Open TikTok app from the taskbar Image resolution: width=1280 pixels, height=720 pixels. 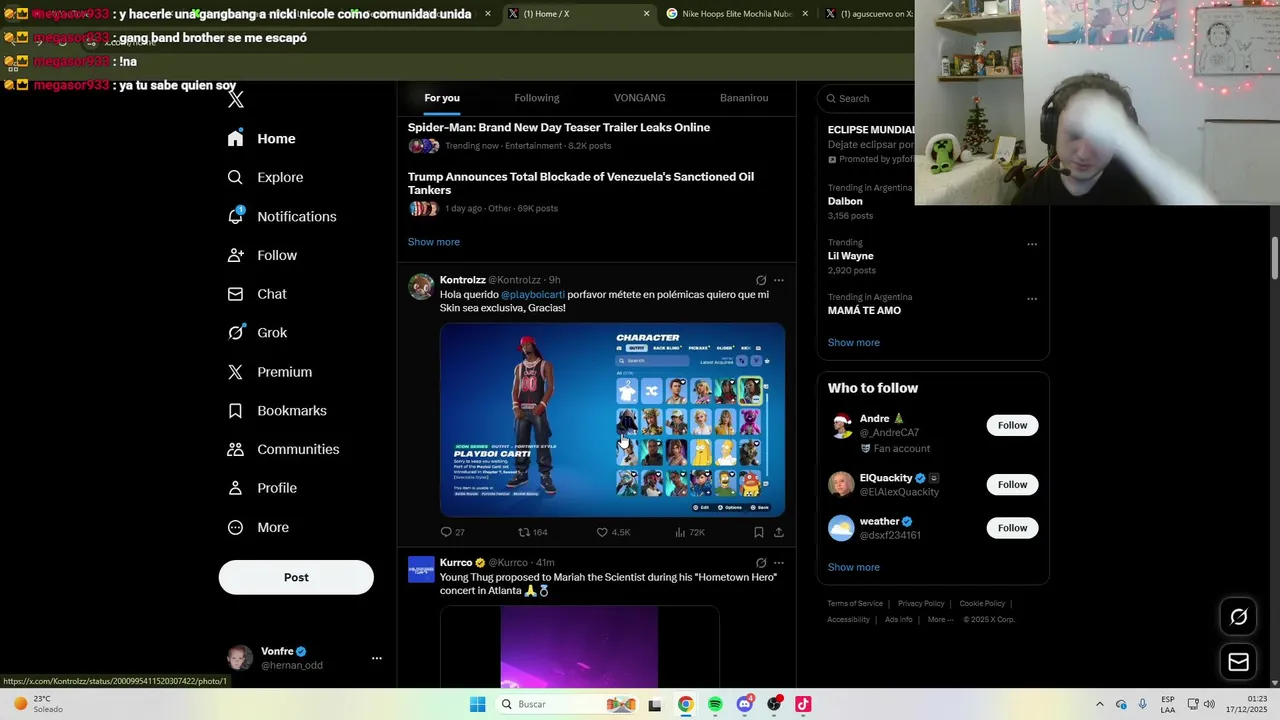click(x=803, y=704)
